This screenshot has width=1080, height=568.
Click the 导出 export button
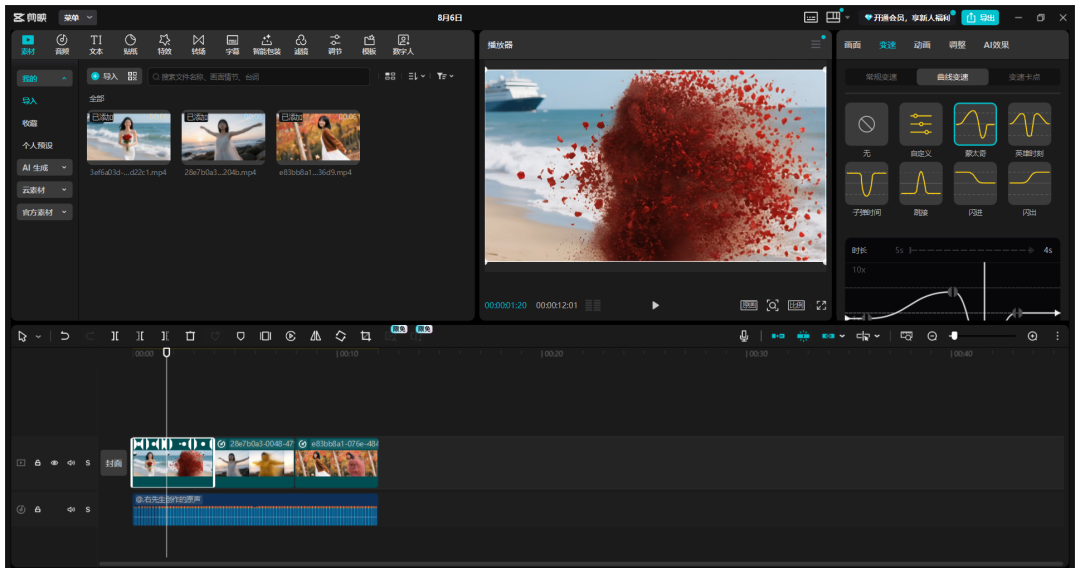tap(980, 18)
